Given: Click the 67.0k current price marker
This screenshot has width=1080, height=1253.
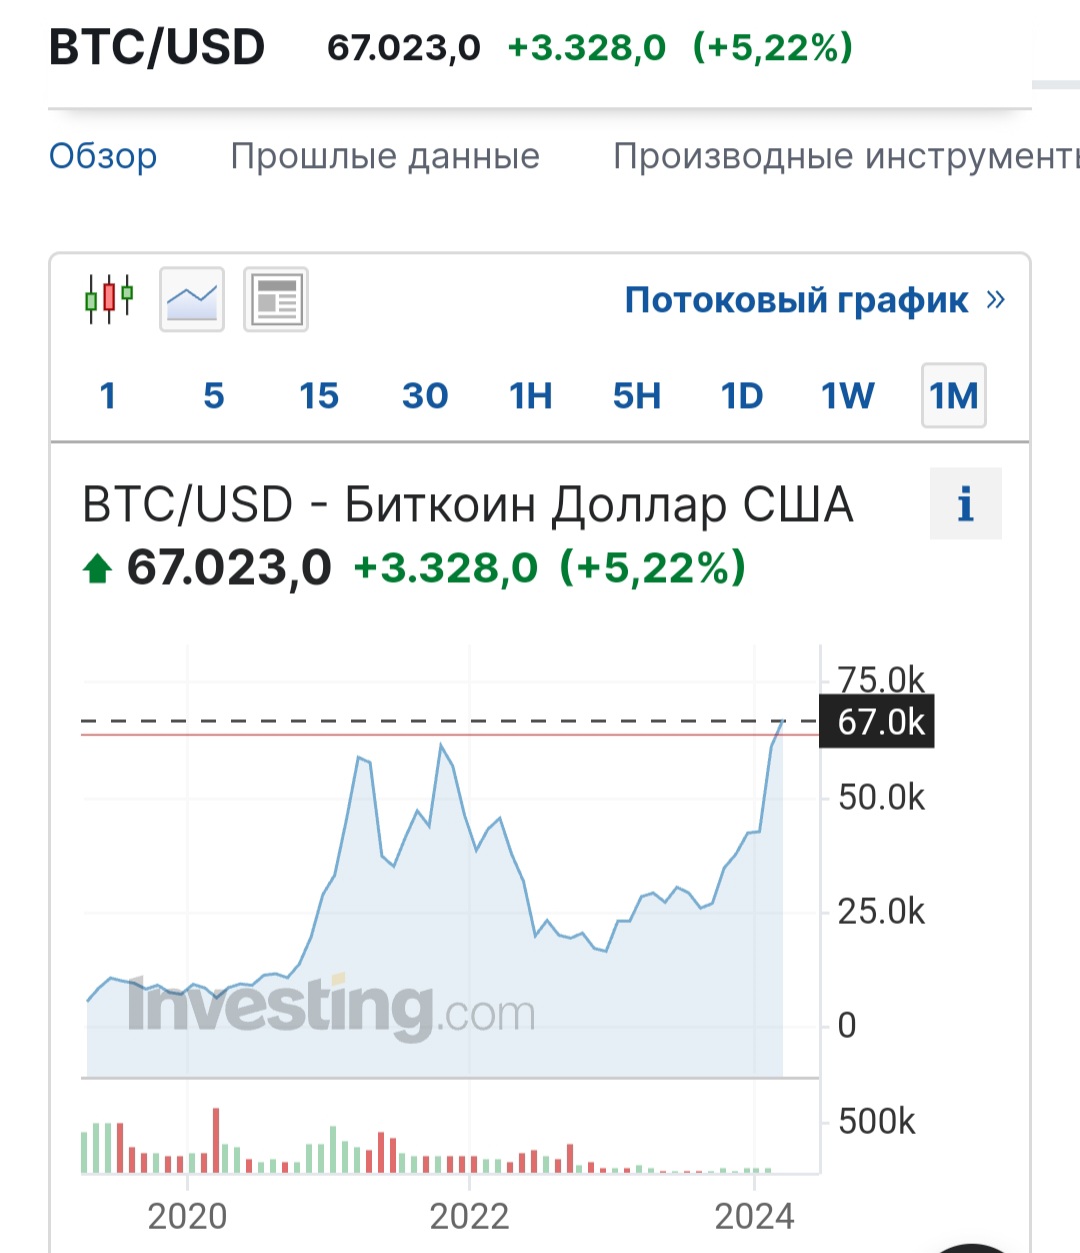Looking at the screenshot, I should pyautogui.click(x=877, y=721).
